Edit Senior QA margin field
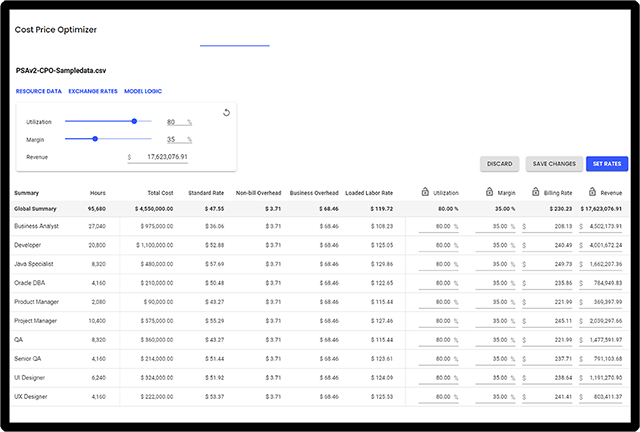640x432 pixels. click(x=495, y=359)
